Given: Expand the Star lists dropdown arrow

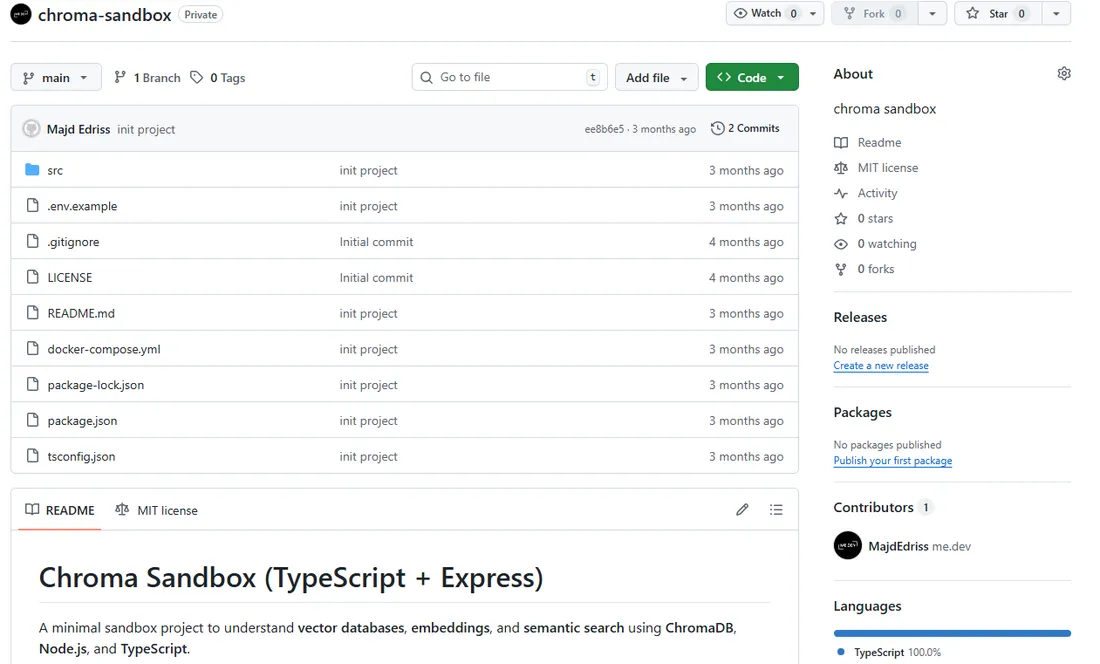Looking at the screenshot, I should point(1057,13).
